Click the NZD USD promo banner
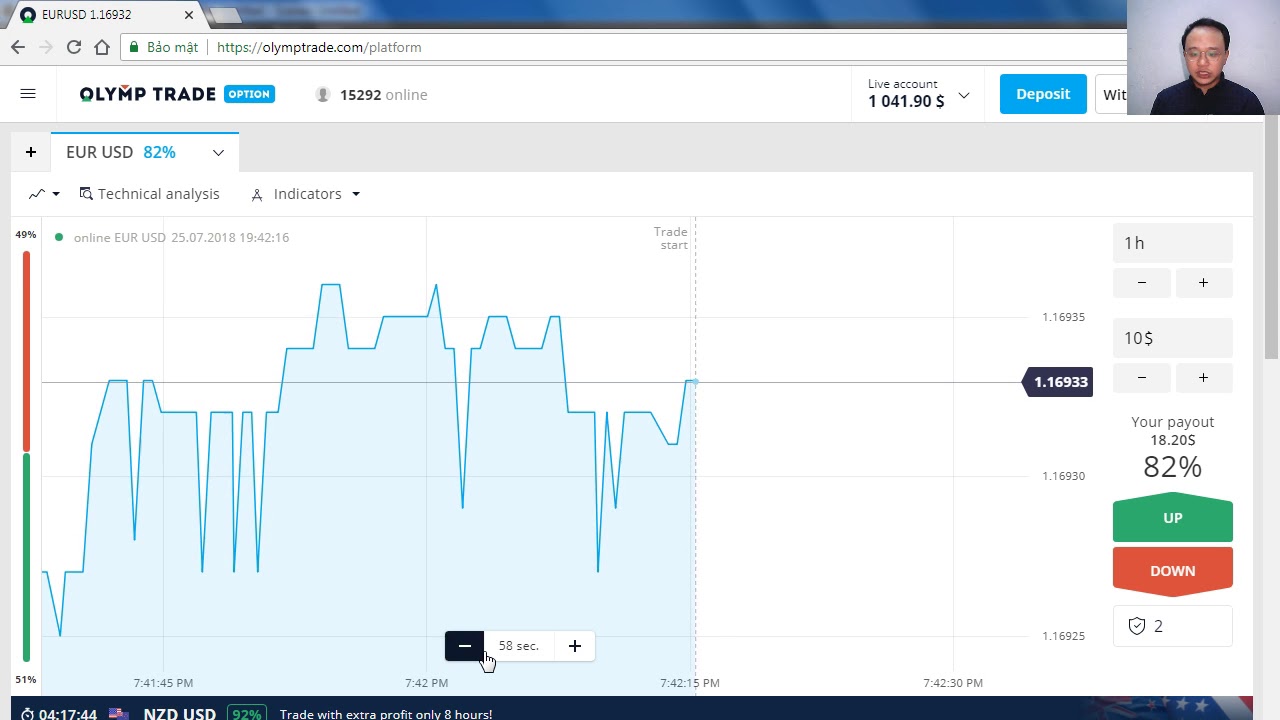This screenshot has height=720, width=1280. click(631, 709)
